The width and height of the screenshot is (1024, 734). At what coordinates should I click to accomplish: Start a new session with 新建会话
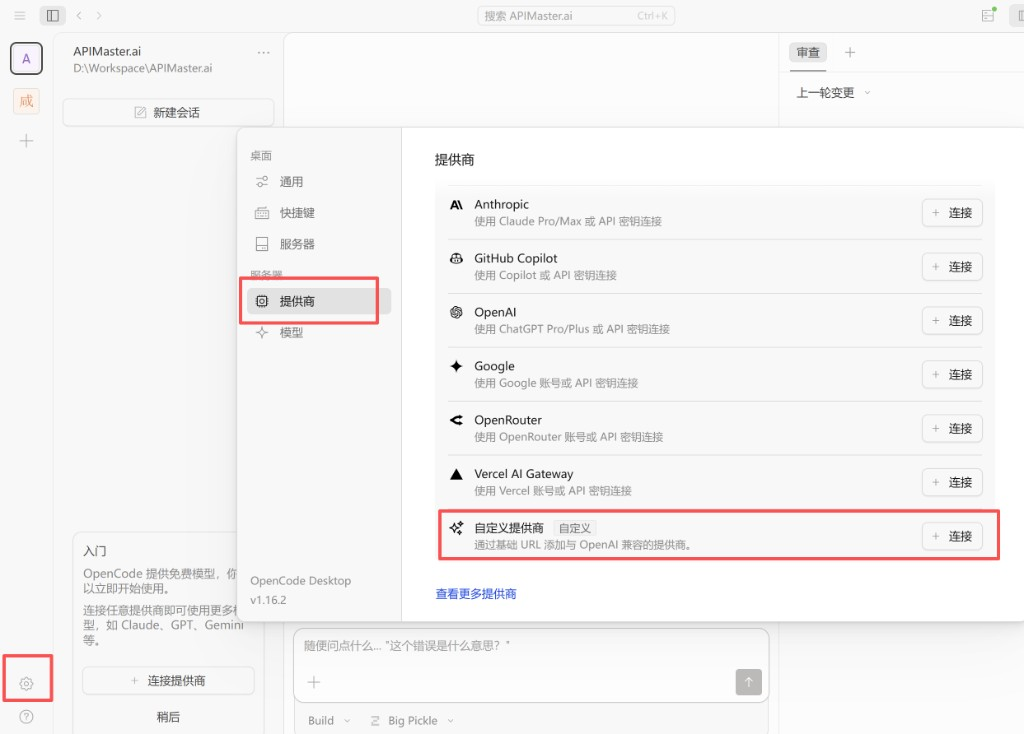pos(168,112)
